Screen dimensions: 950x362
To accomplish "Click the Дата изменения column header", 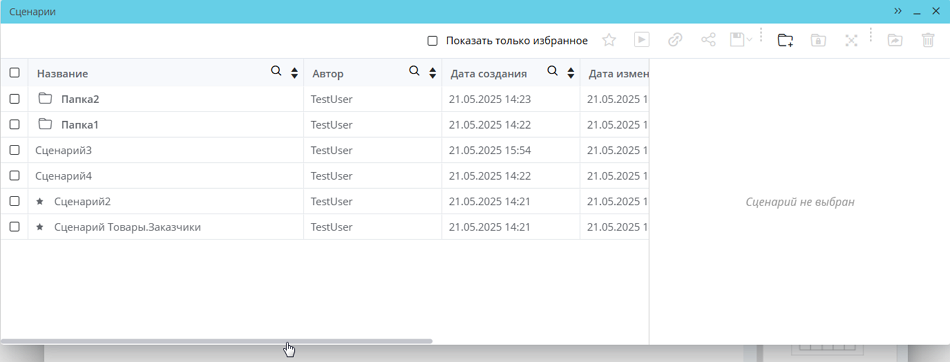I will 619,73.
